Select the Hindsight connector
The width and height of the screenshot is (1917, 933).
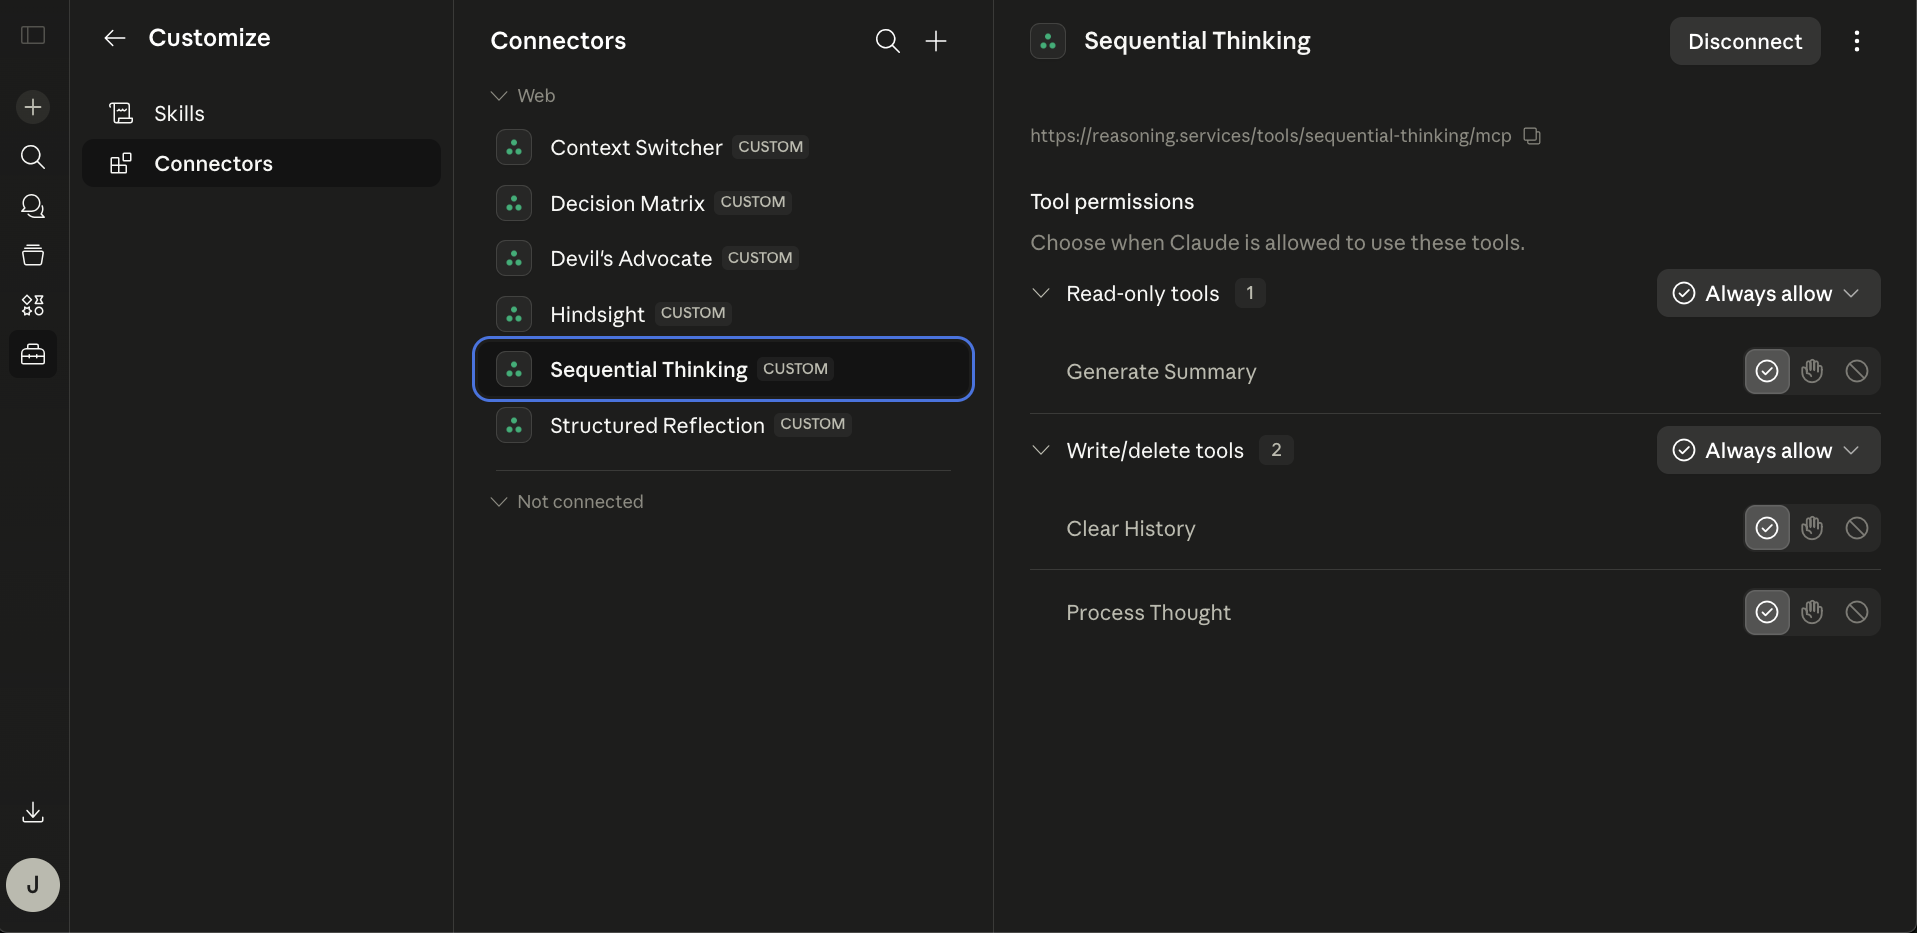click(x=723, y=314)
